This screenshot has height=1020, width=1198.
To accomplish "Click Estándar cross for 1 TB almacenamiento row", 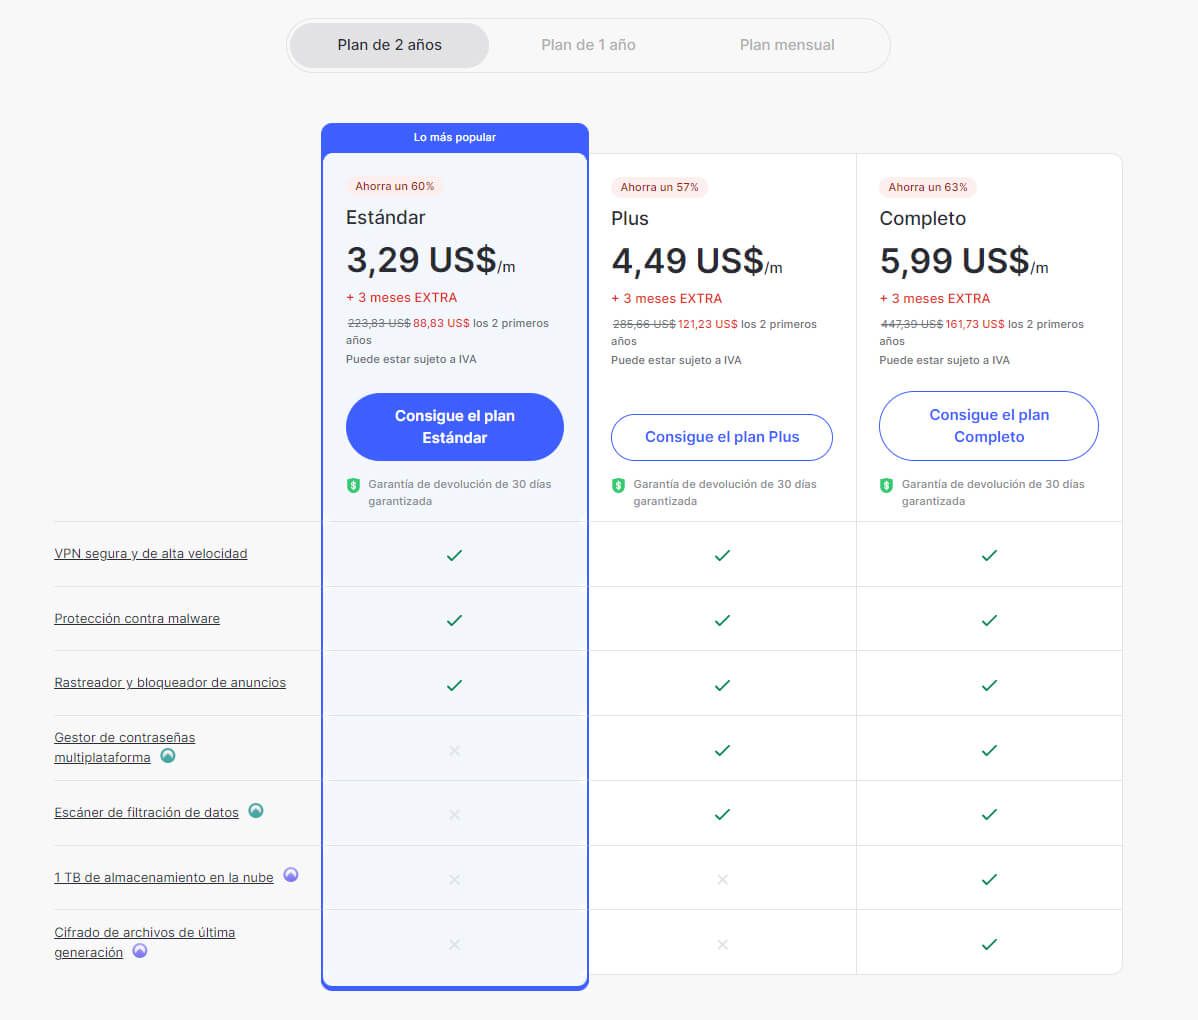I will (455, 880).
